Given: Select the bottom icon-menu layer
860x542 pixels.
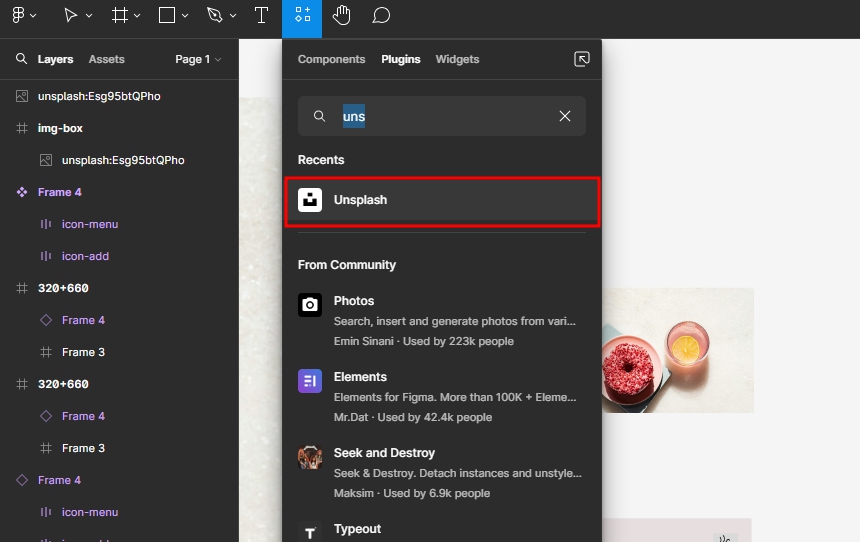Looking at the screenshot, I should (120, 512).
